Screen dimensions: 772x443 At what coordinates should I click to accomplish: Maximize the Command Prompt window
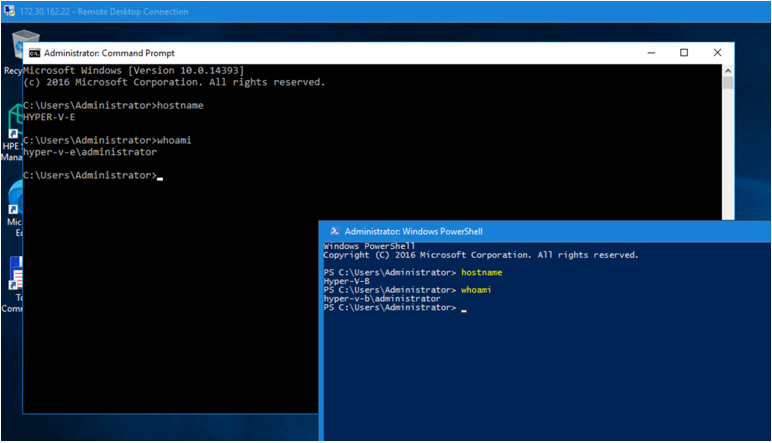[684, 53]
